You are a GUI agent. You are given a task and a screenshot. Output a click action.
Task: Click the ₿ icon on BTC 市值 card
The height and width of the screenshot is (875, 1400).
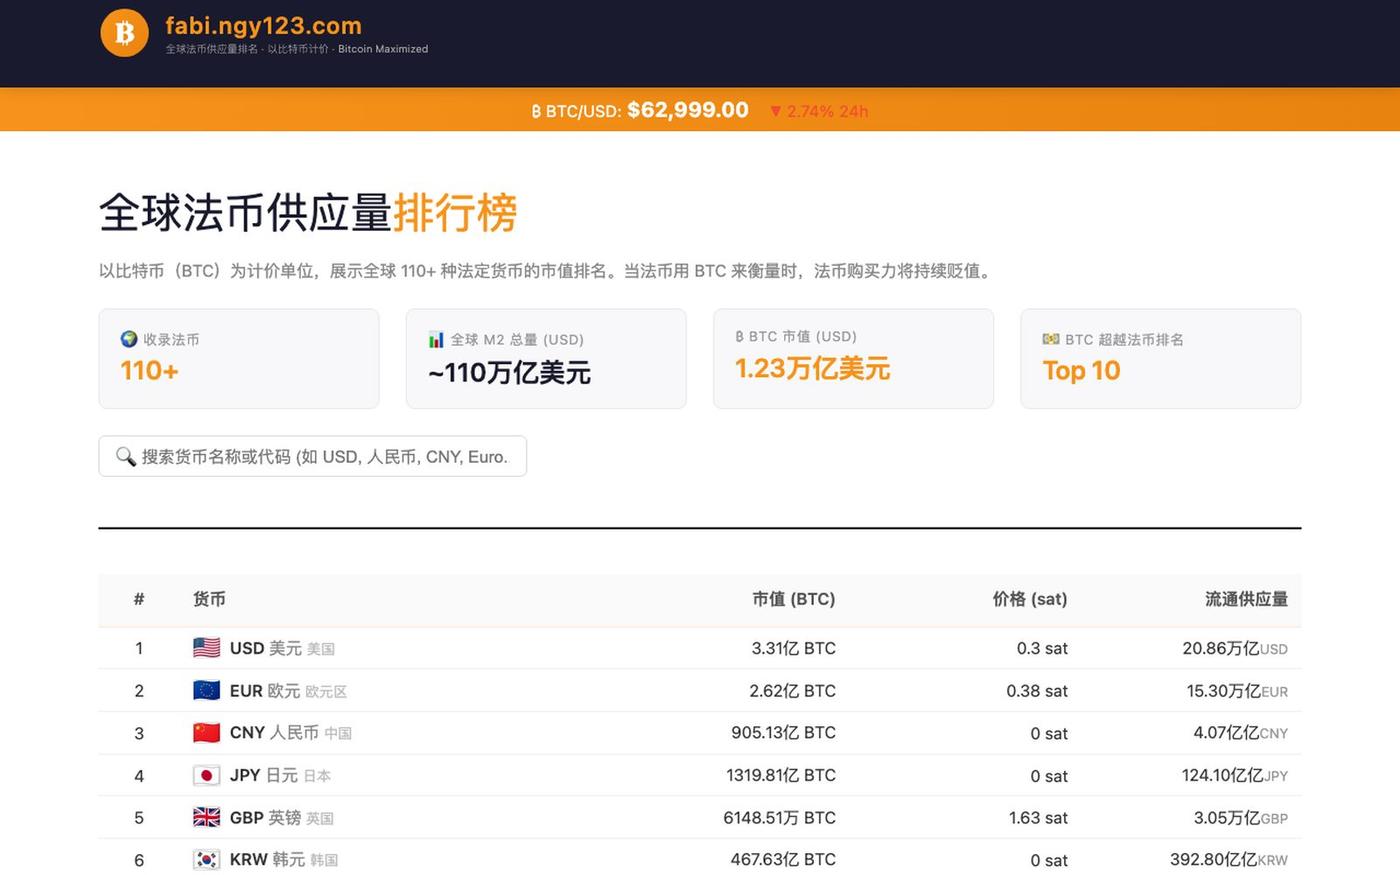coord(739,337)
